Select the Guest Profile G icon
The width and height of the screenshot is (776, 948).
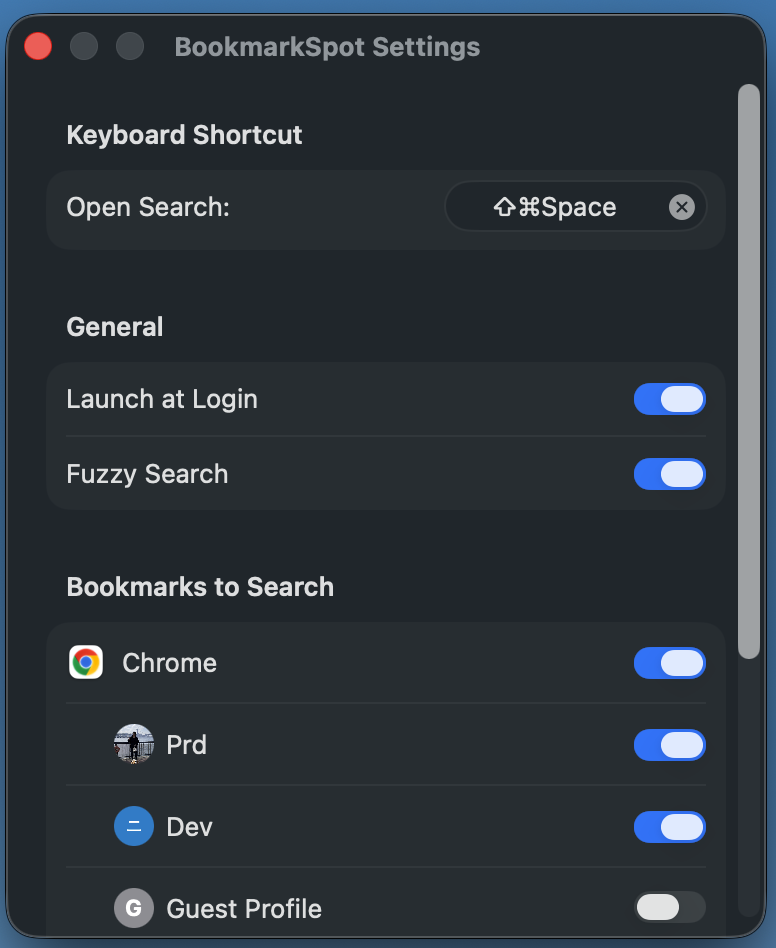[134, 908]
